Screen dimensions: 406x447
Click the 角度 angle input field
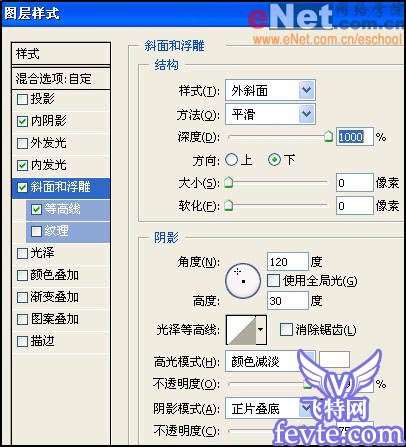[x=288, y=262]
